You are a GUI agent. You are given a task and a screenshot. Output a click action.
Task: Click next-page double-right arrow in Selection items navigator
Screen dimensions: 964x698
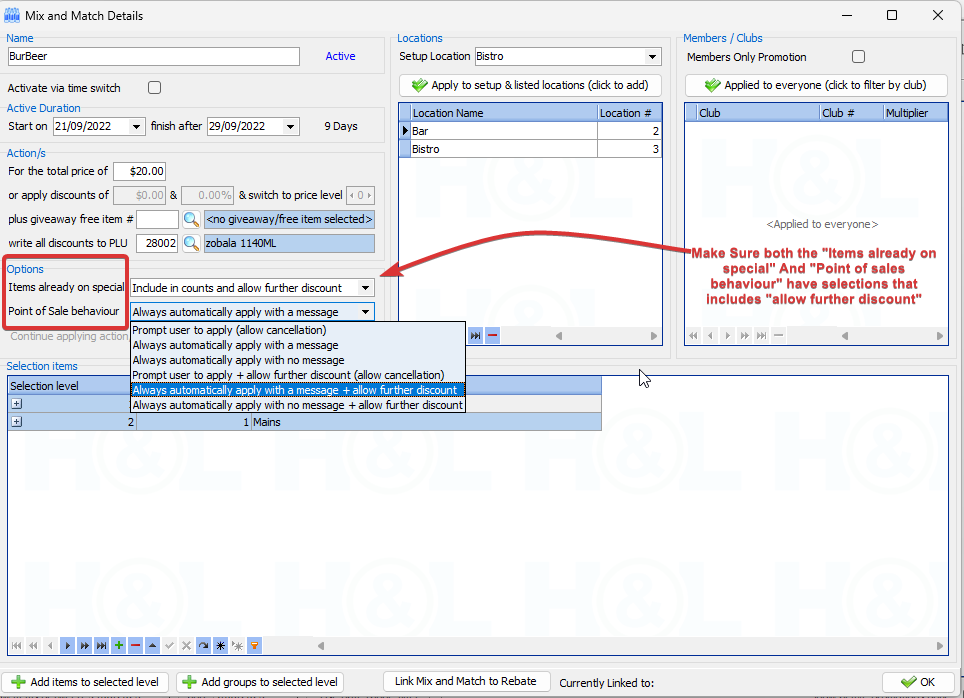click(x=85, y=646)
